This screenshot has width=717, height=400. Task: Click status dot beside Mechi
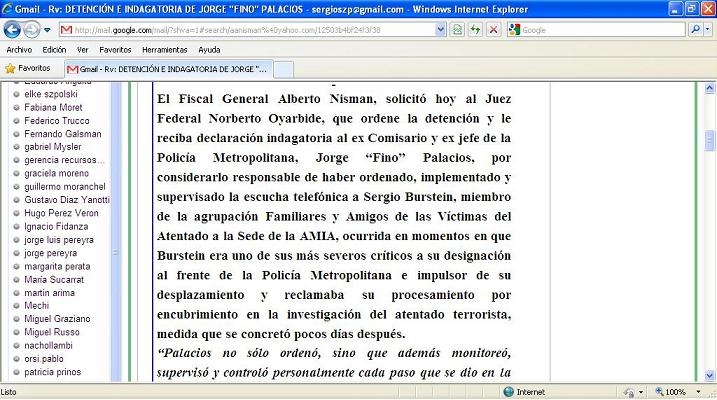pyautogui.click(x=16, y=306)
